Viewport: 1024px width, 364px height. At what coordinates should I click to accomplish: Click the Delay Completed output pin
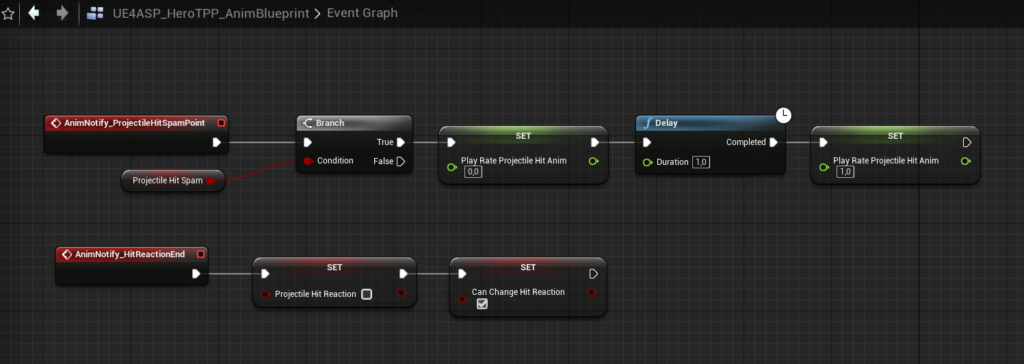point(773,142)
